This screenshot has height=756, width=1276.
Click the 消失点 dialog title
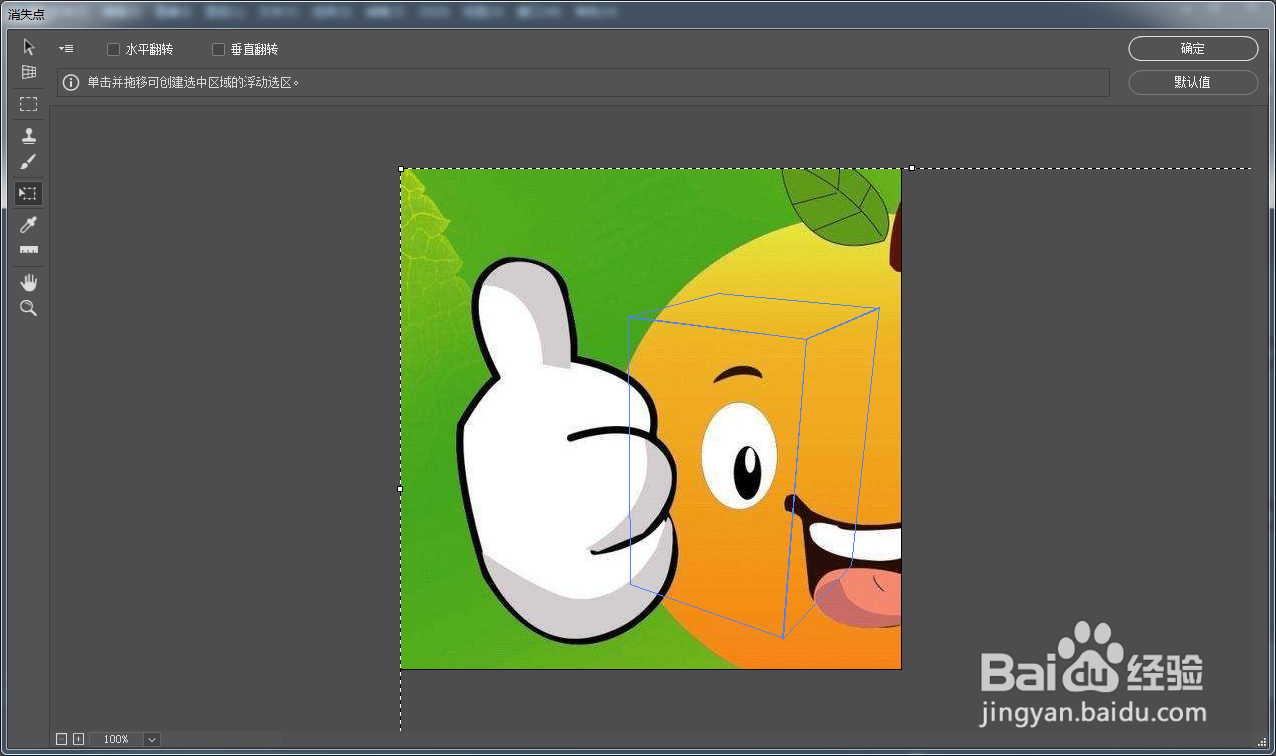point(26,14)
